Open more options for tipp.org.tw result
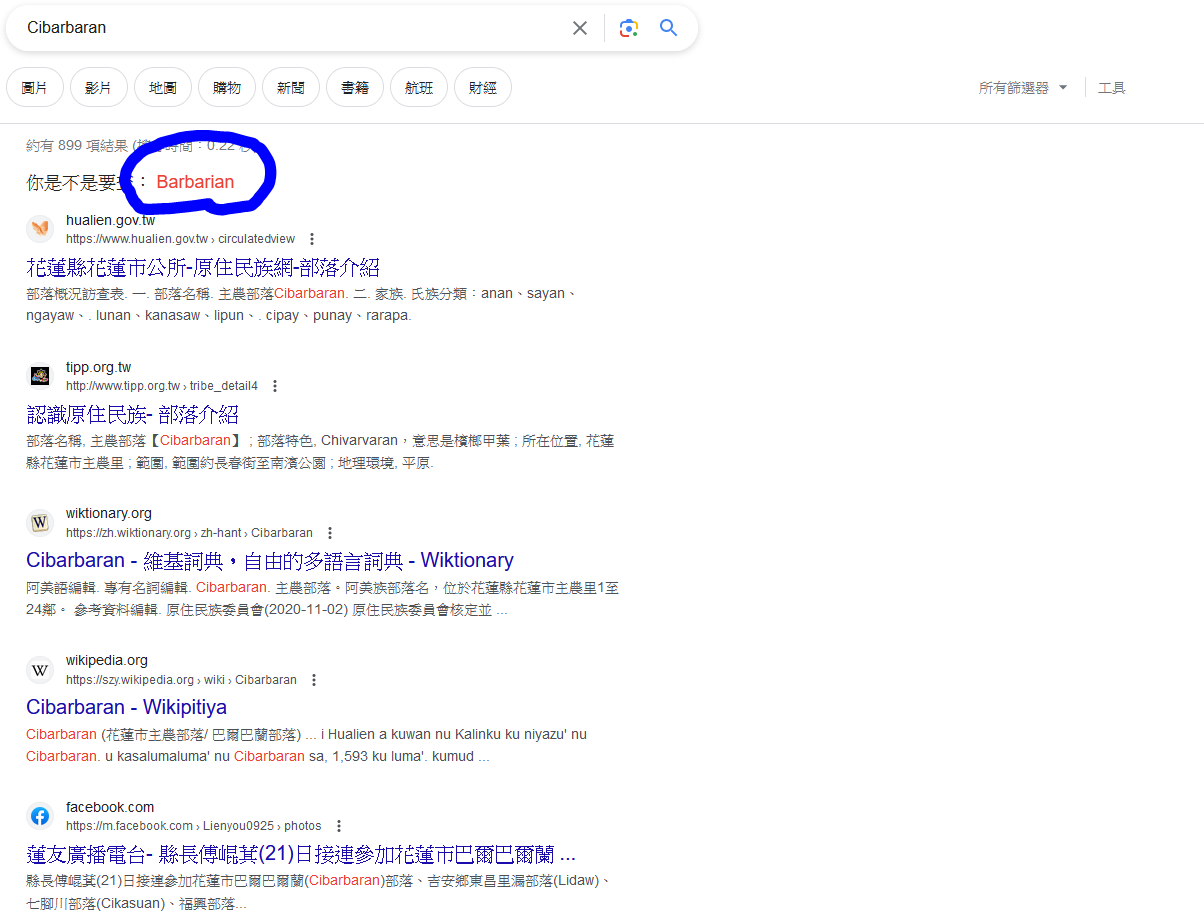The height and width of the screenshot is (919, 1204). [275, 386]
